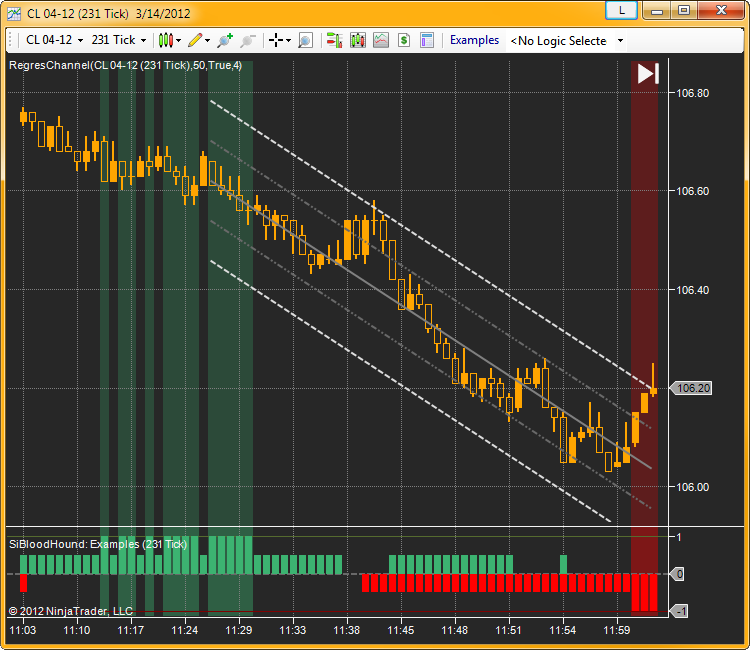Open the CL 04-12 instrument dropdown
Screen dimensions: 750x650
[55, 40]
